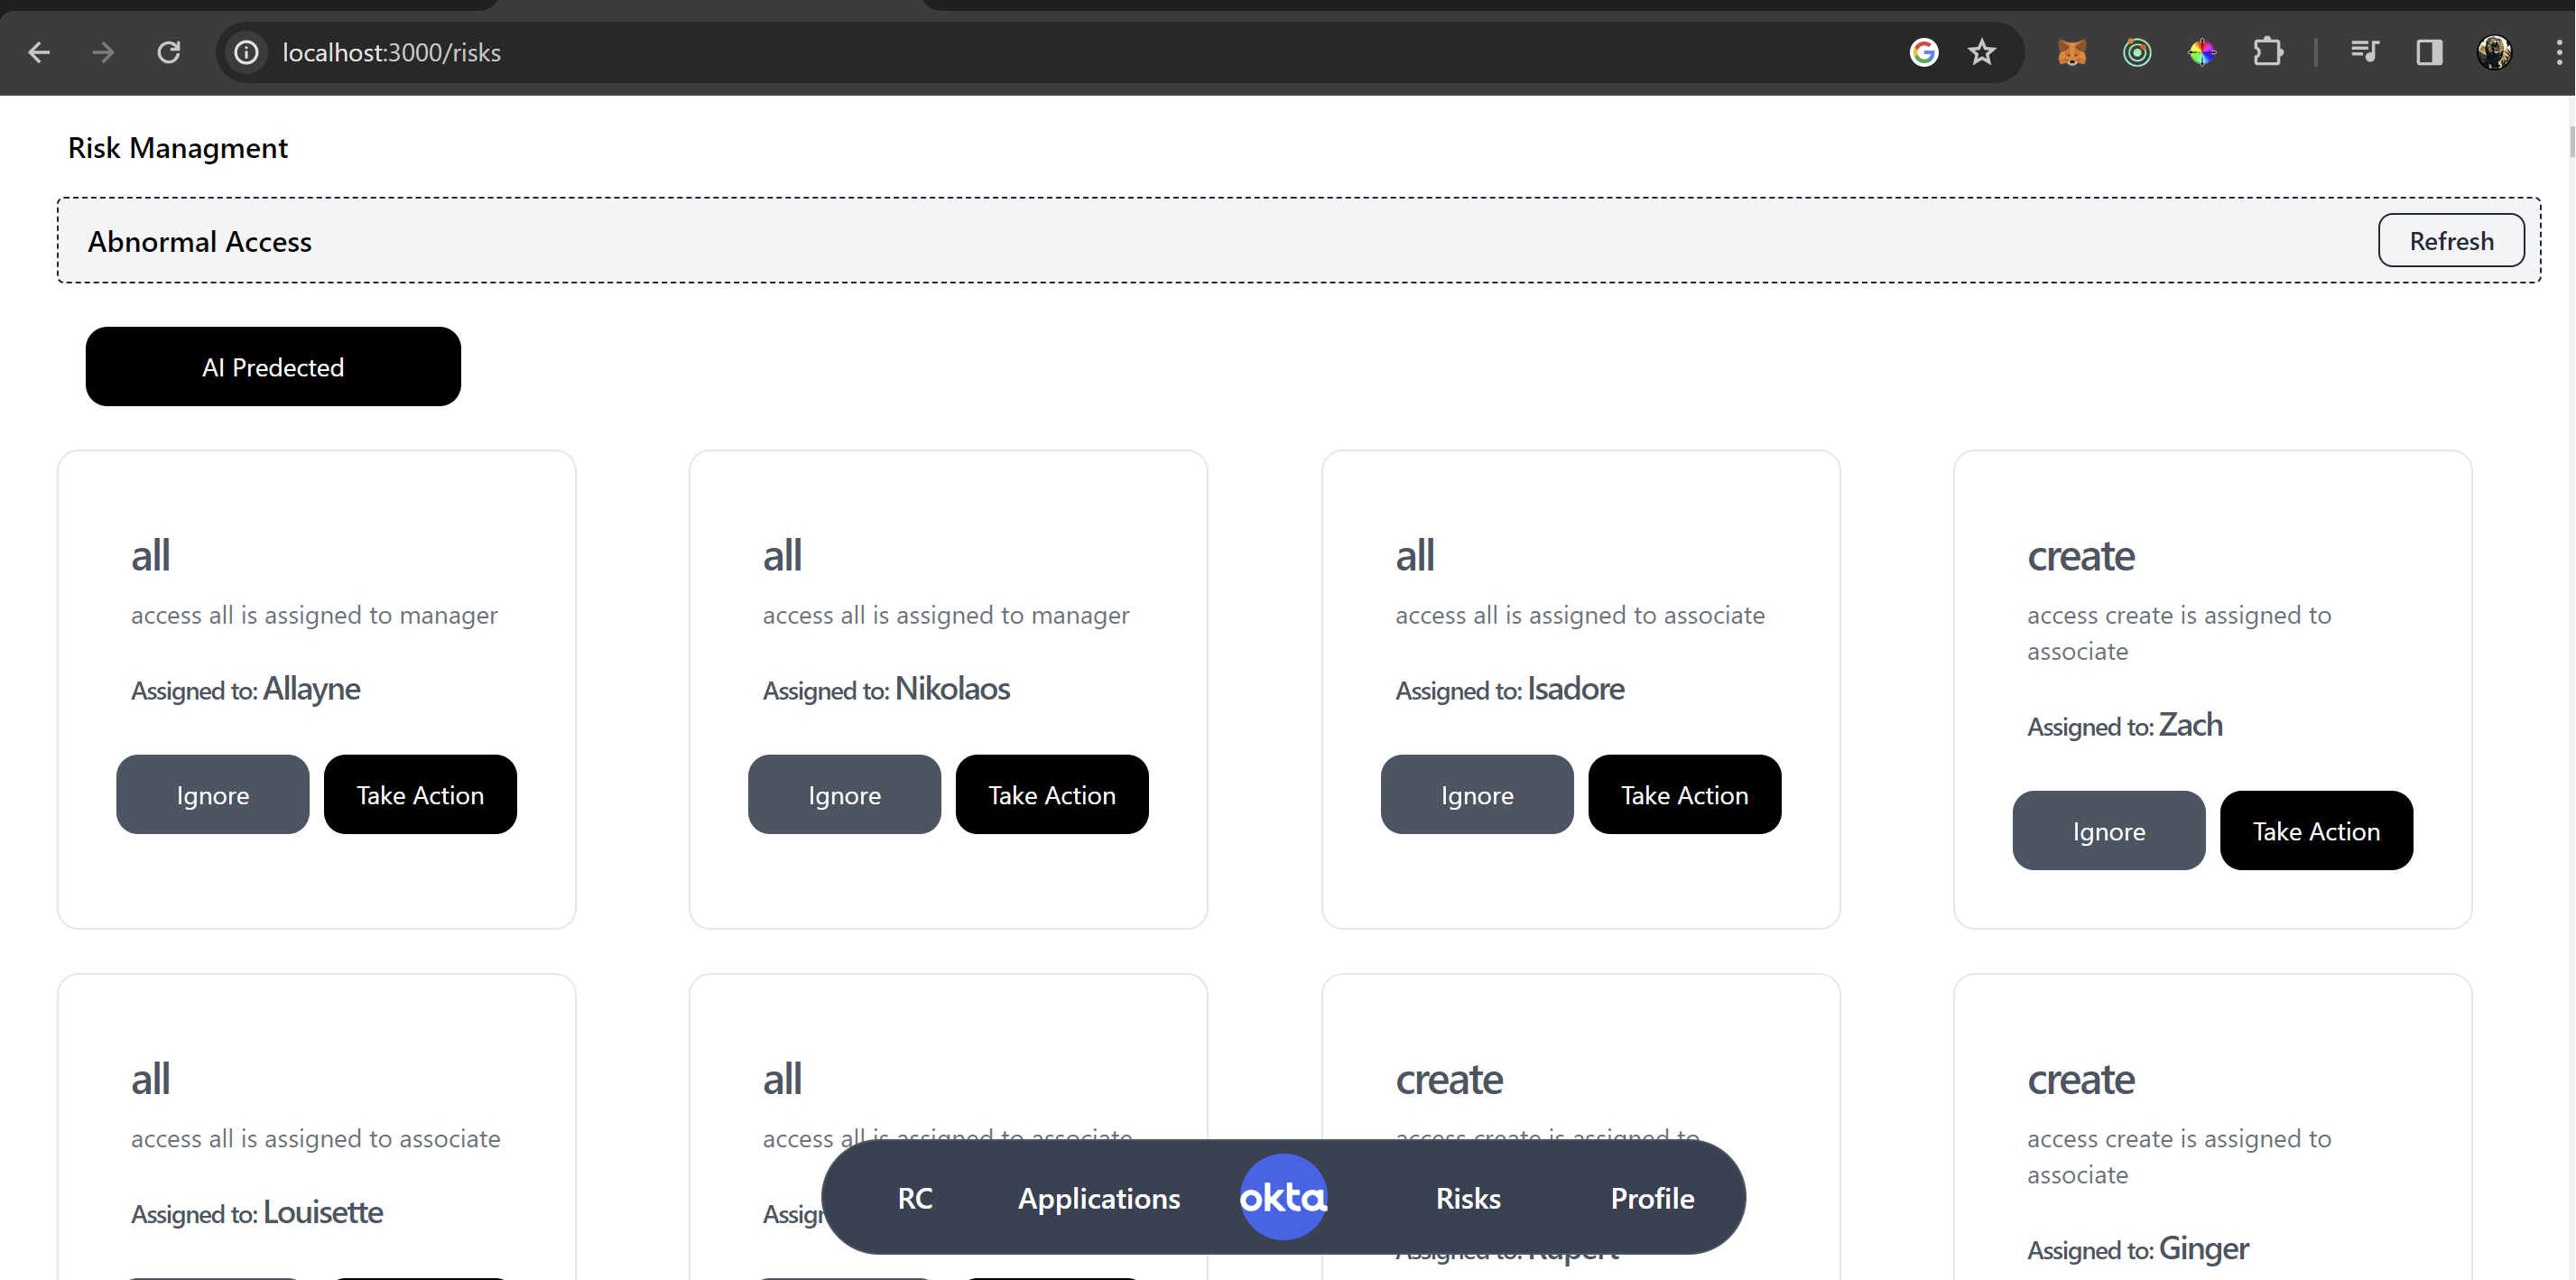Screen dimensions: 2576x1280
Task: Open the MetaMask extension
Action: point(2072,52)
